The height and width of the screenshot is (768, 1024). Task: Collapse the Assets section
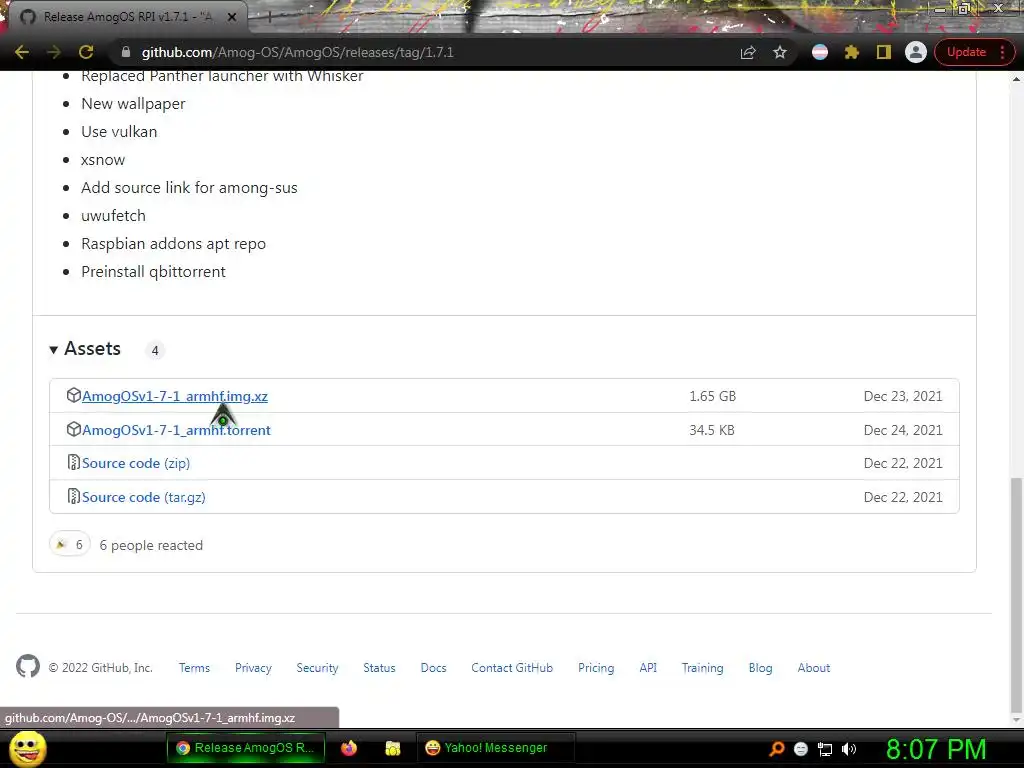[86, 349]
